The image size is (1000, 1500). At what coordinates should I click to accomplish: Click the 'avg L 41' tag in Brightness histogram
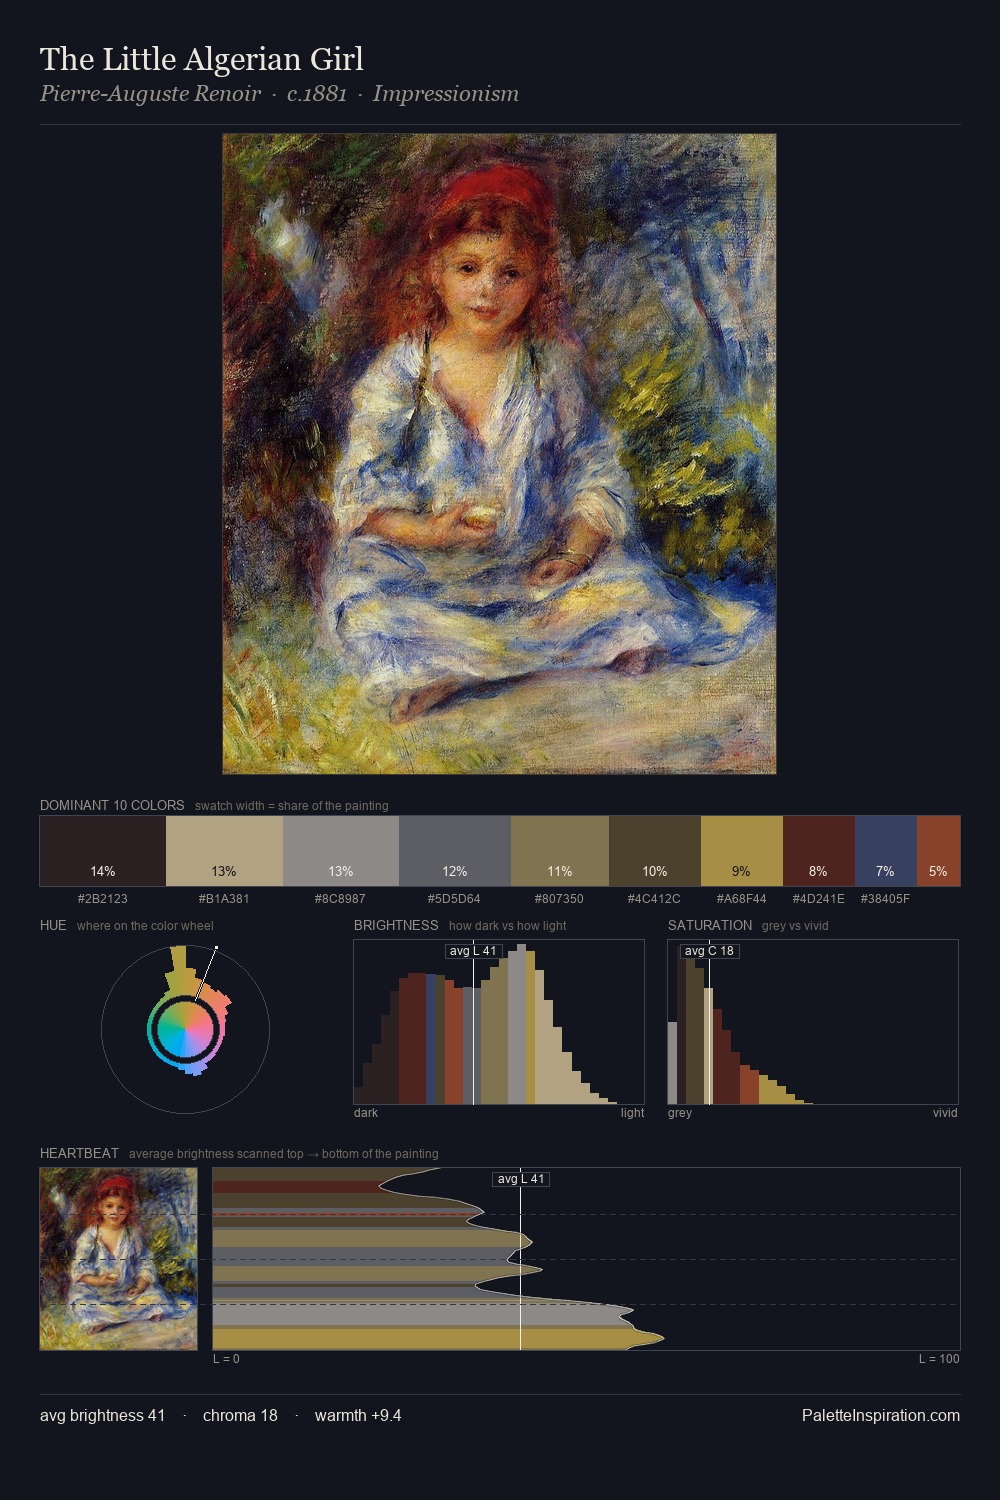pos(473,951)
